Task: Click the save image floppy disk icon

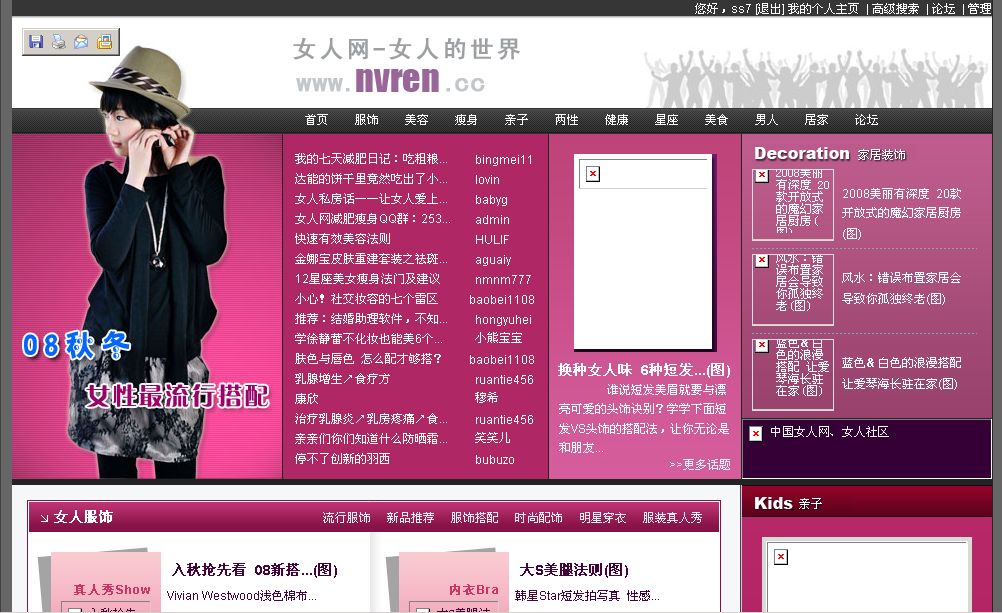Action: click(x=36, y=42)
